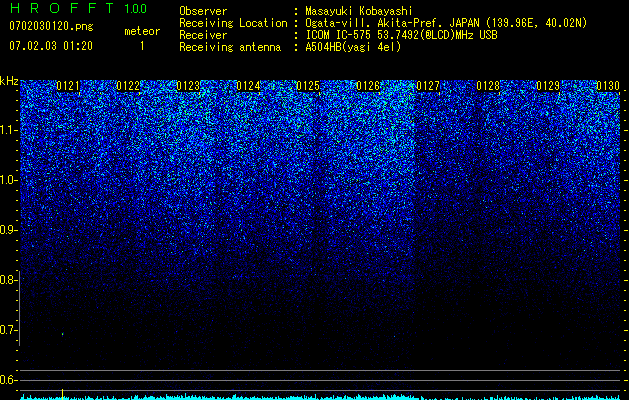Screen dimensions: 629x400
Task: Select the 0129 time marker label
Action: click(x=548, y=86)
